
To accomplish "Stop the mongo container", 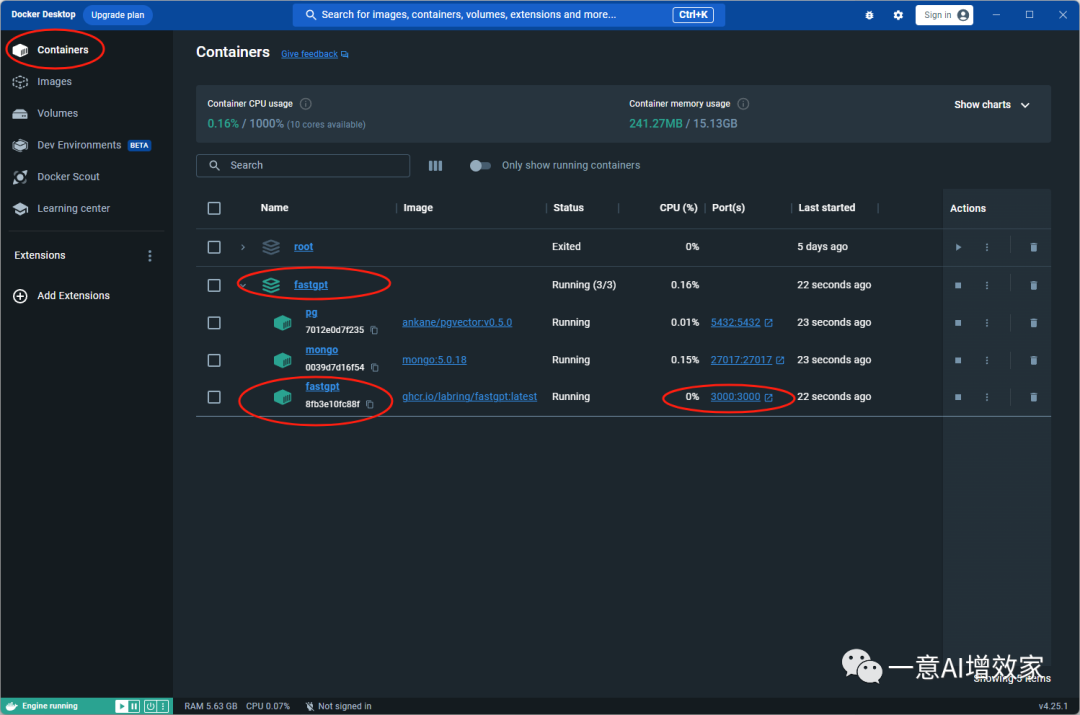I will click(958, 360).
